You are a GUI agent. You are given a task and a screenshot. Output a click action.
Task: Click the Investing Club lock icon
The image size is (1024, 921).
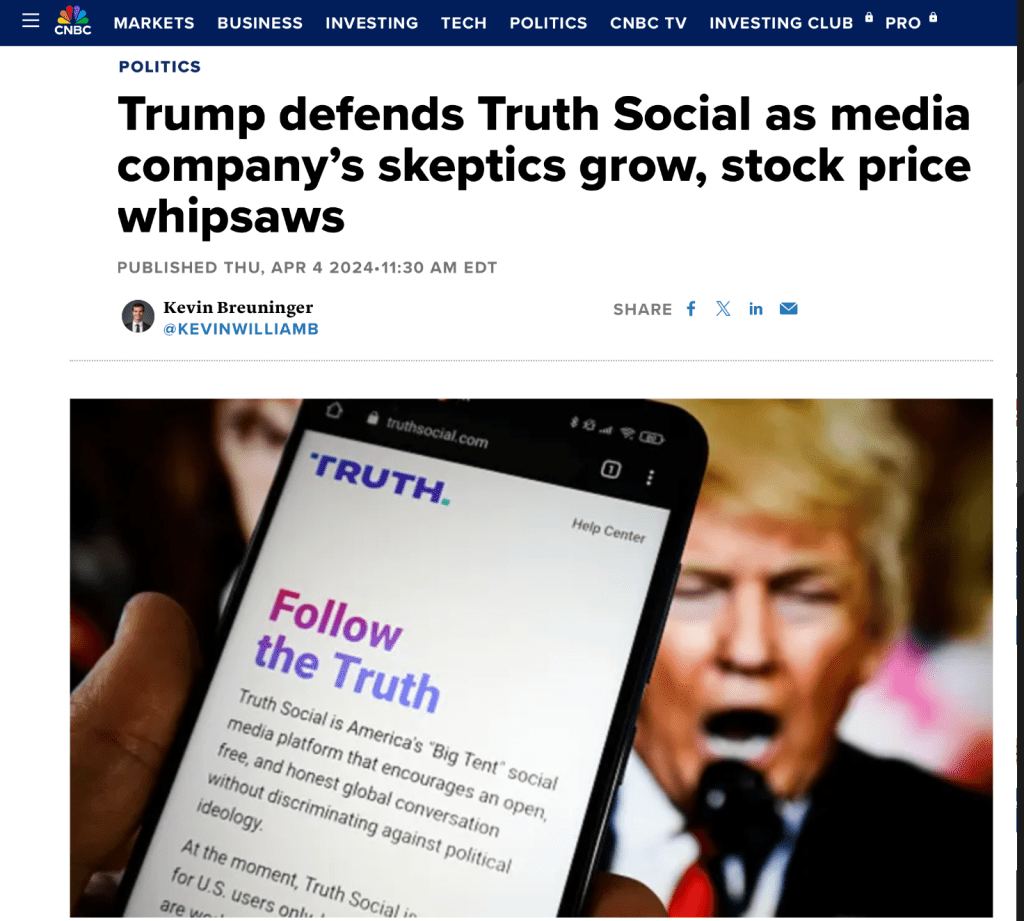pos(869,18)
